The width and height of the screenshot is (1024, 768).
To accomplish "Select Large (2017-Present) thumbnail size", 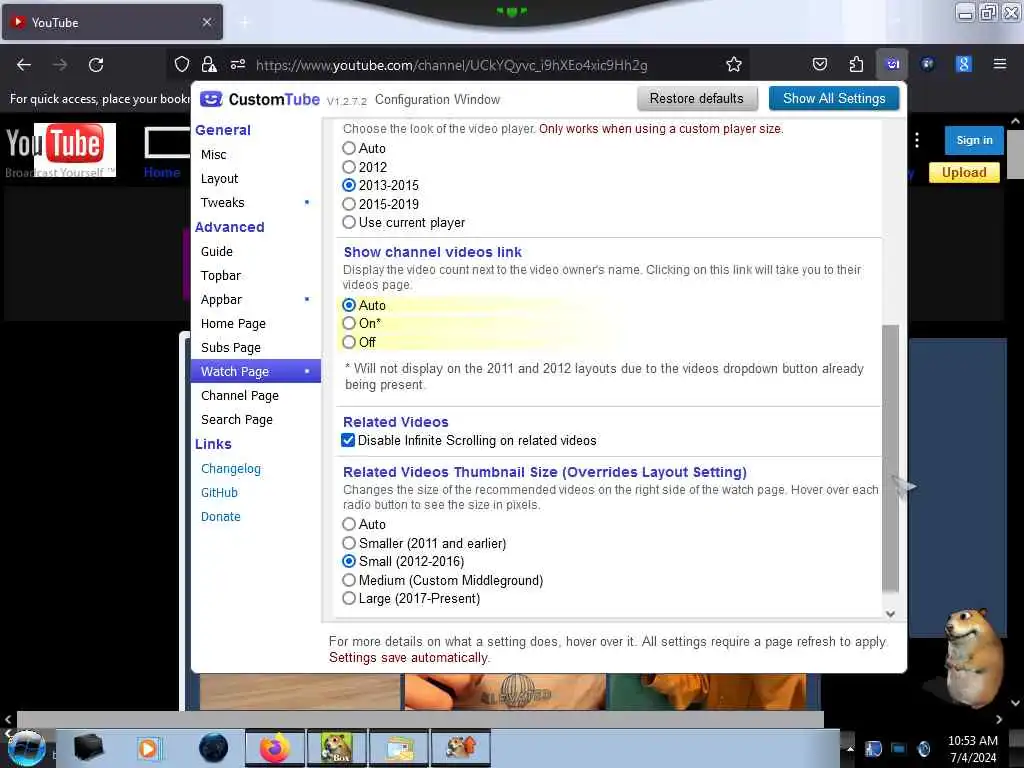I will pyautogui.click(x=349, y=599).
